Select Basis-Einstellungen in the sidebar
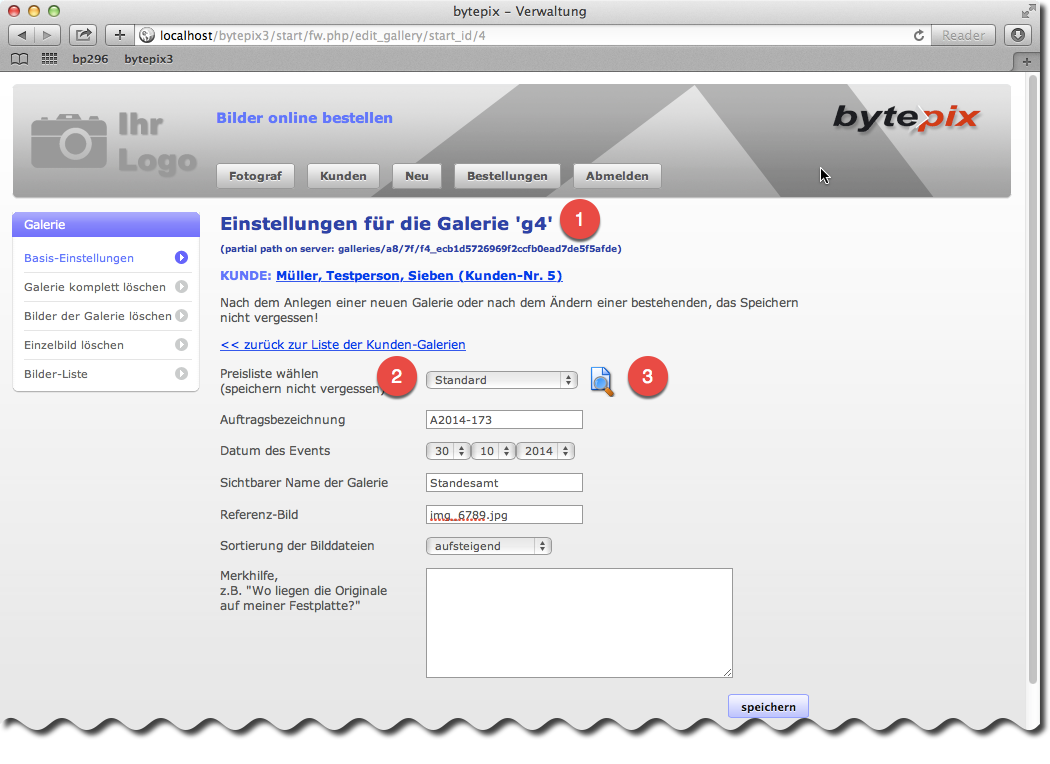The height and width of the screenshot is (764, 1050). point(79,258)
